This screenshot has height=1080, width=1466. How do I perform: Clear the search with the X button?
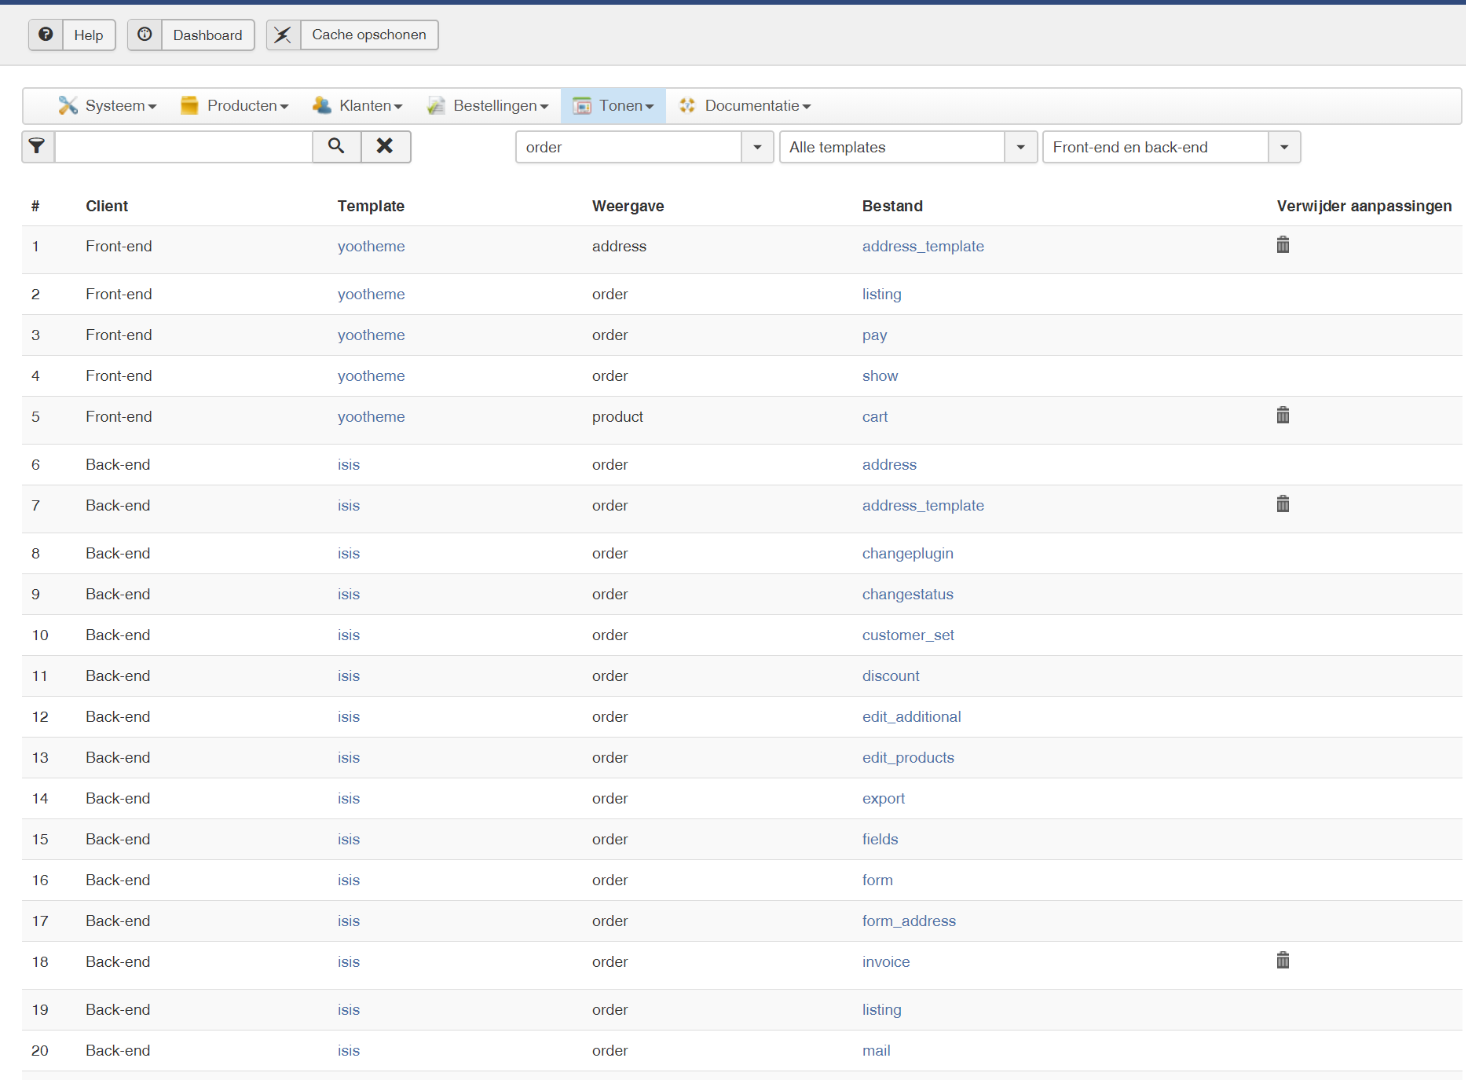385,146
